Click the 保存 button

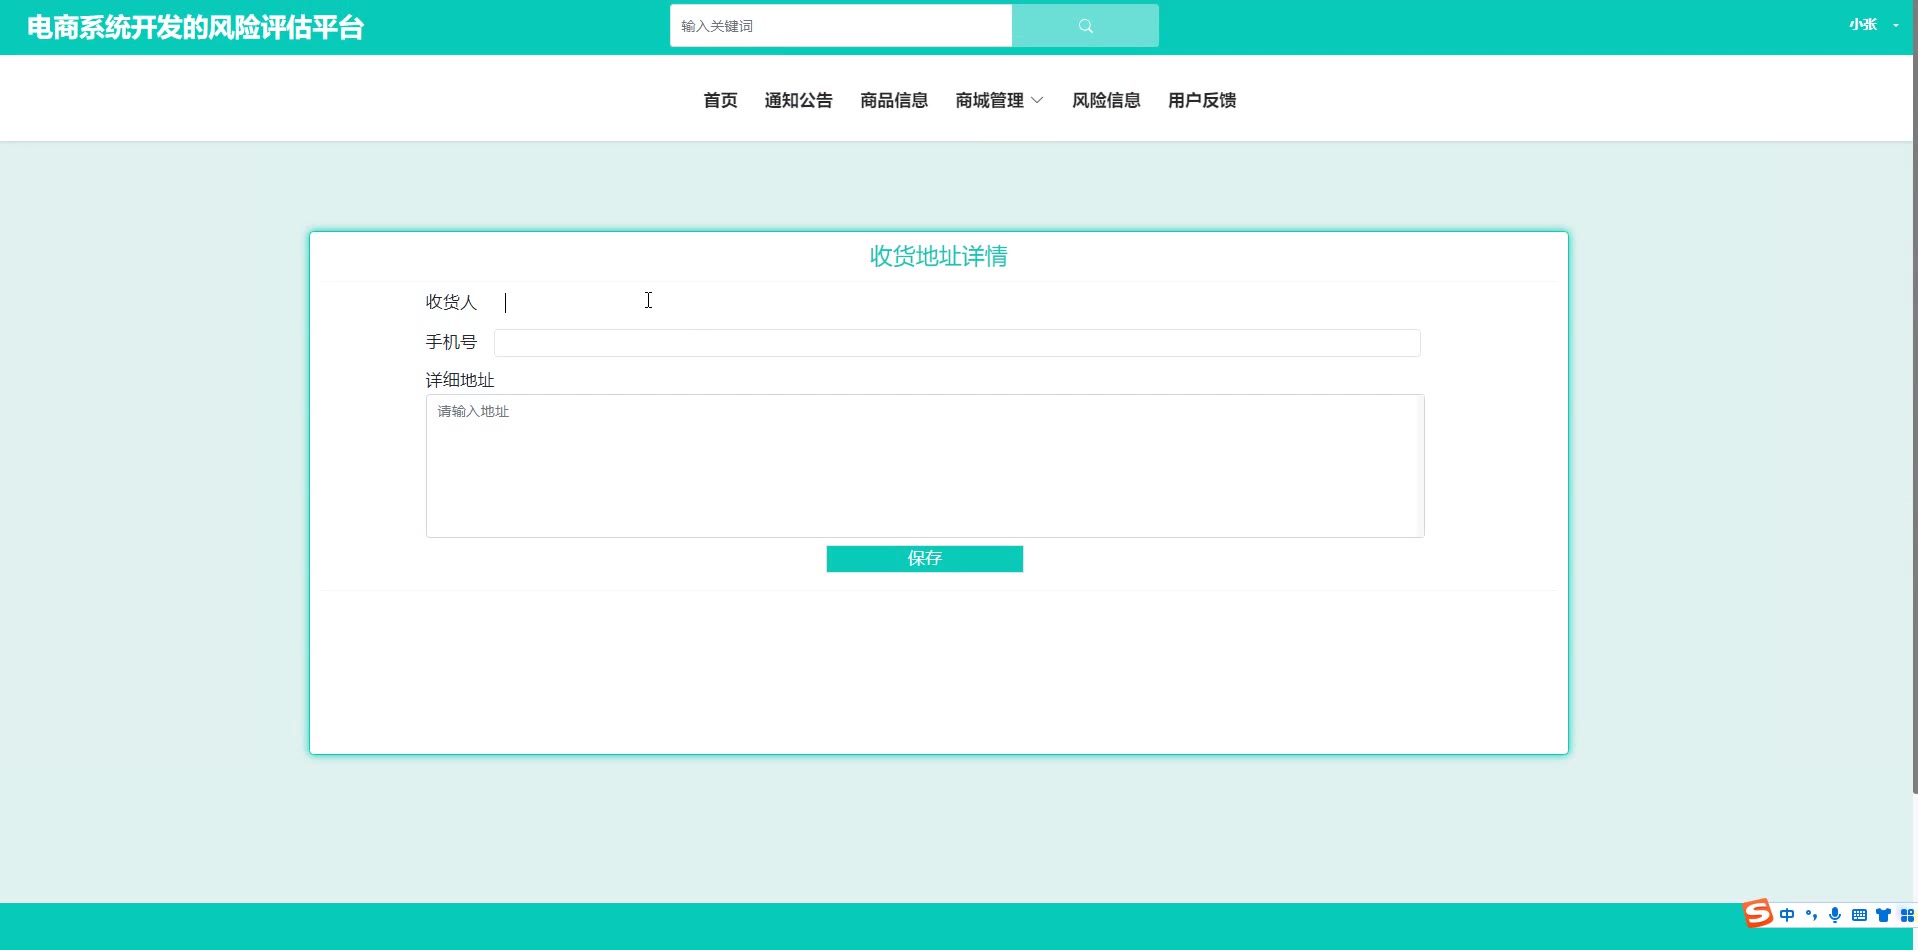coord(924,559)
